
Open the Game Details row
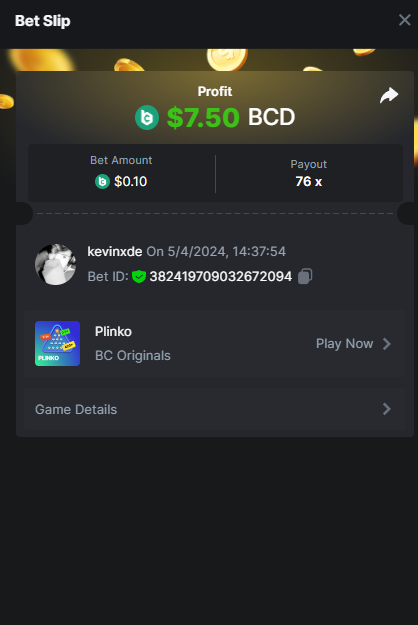[215, 409]
